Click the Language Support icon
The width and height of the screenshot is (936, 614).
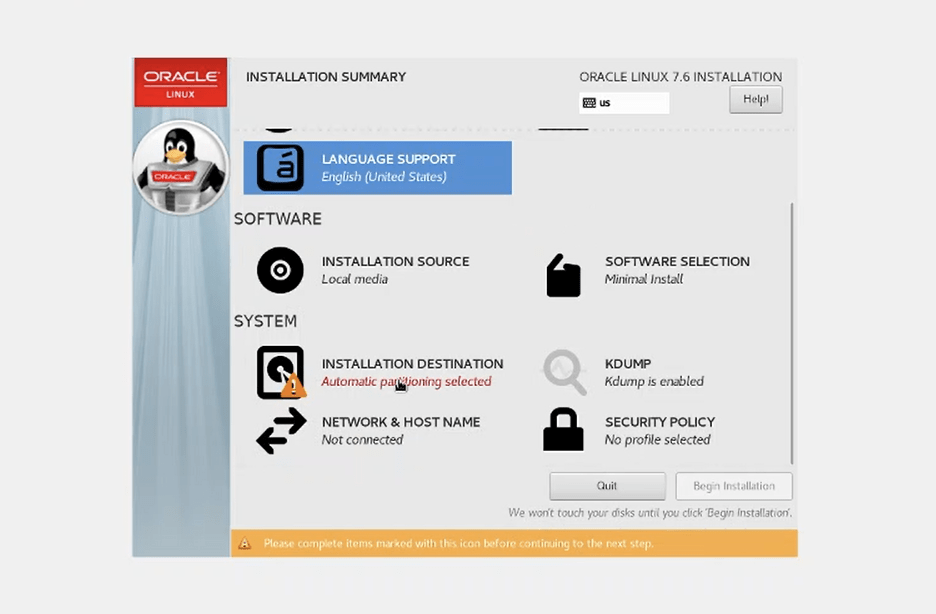coord(280,168)
